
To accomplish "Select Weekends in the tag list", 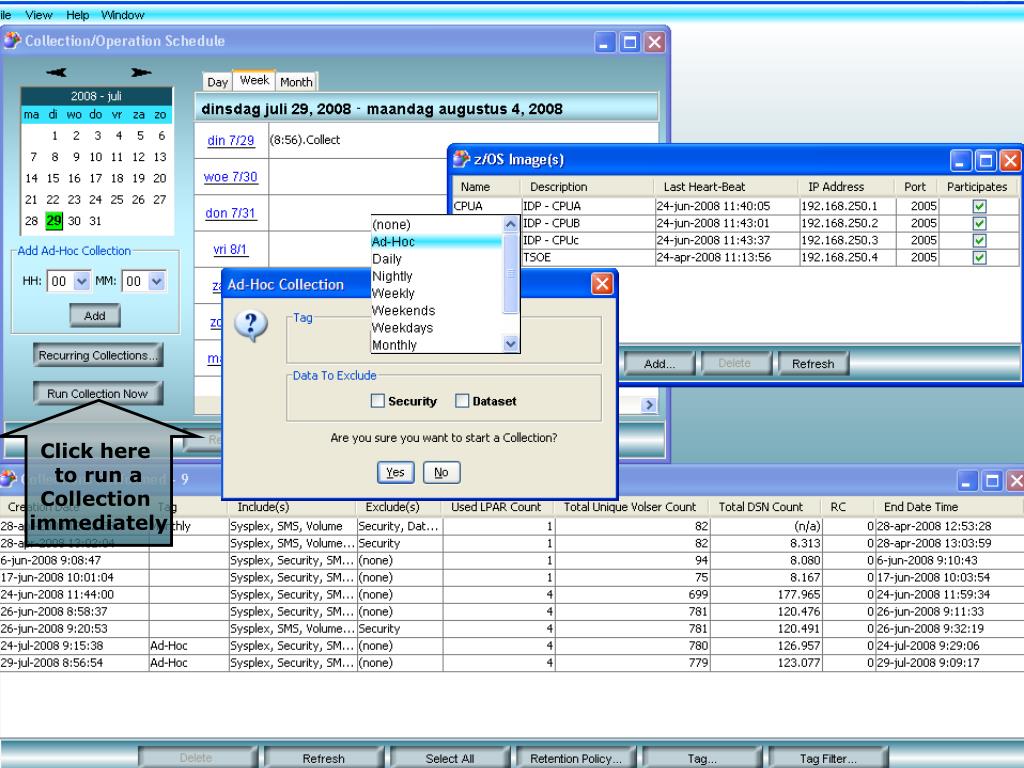I will click(x=436, y=311).
